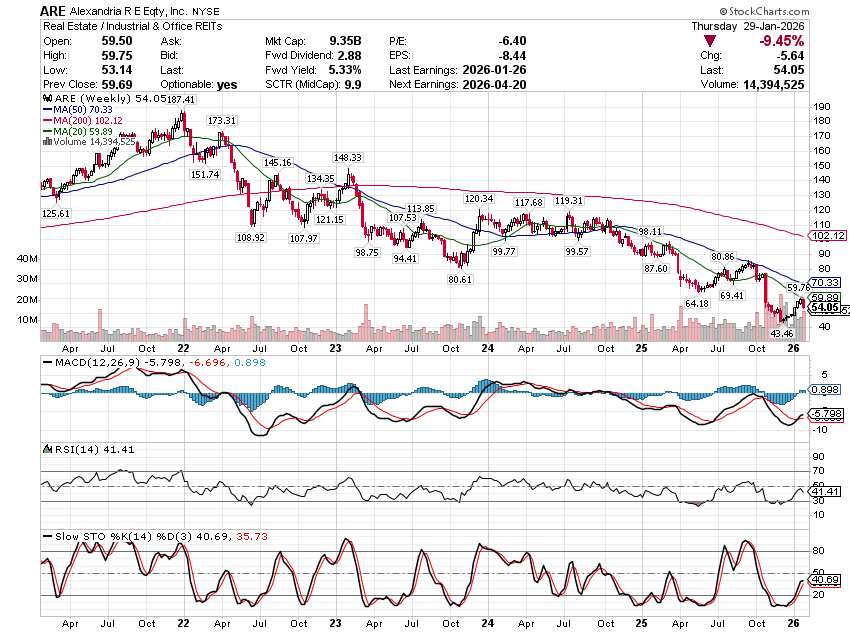Click the MACD panel legend marker
This screenshot has width=850, height=633.
click(46, 360)
